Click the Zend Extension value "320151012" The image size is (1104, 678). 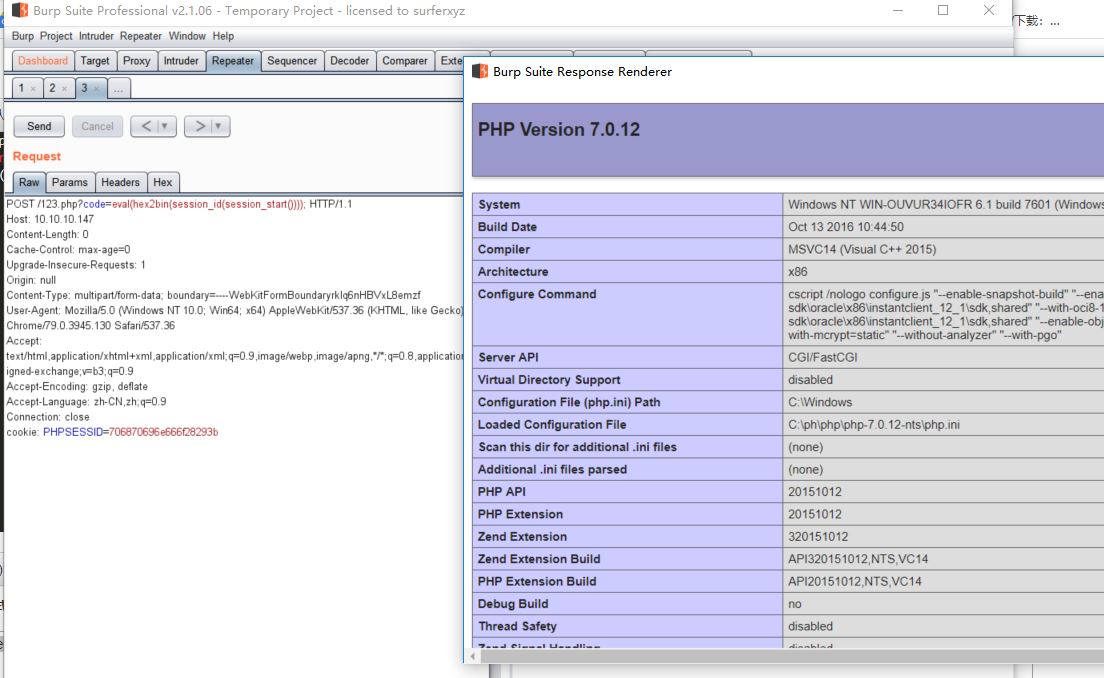point(818,536)
